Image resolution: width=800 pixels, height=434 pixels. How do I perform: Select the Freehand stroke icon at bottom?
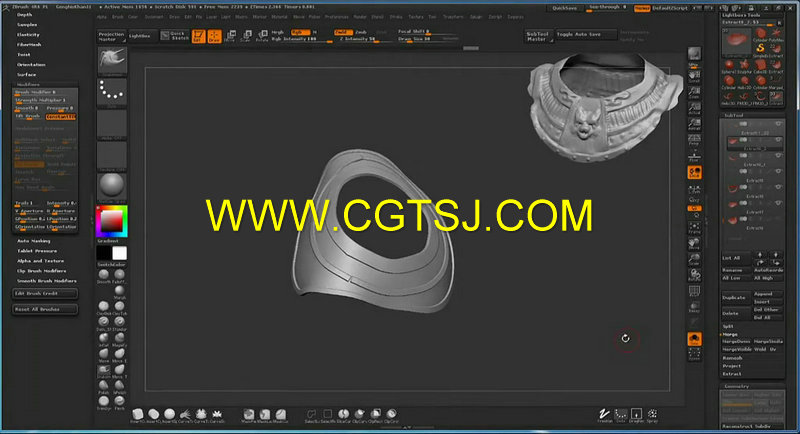tap(605, 415)
